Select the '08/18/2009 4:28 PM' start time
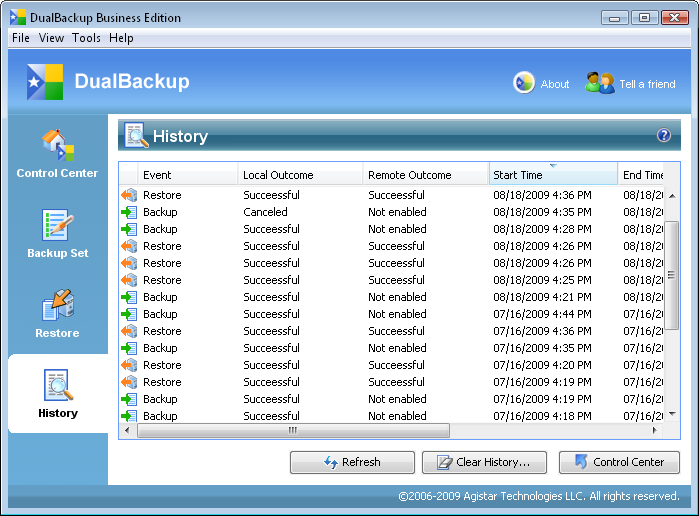This screenshot has height=516, width=699. [x=542, y=229]
